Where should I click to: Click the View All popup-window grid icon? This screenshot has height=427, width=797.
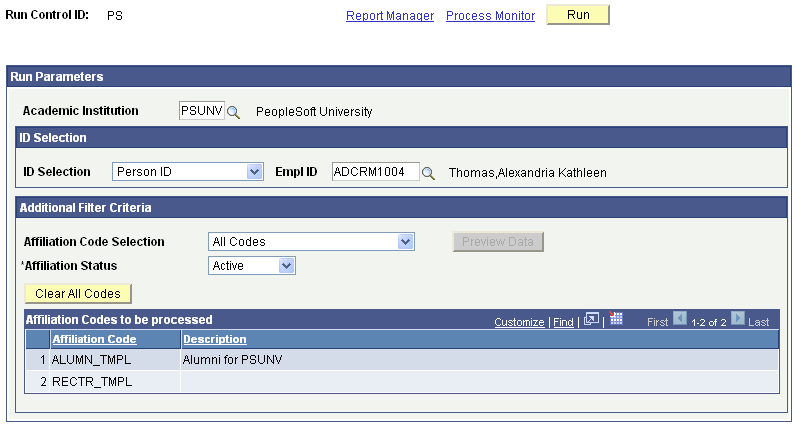tap(591, 319)
